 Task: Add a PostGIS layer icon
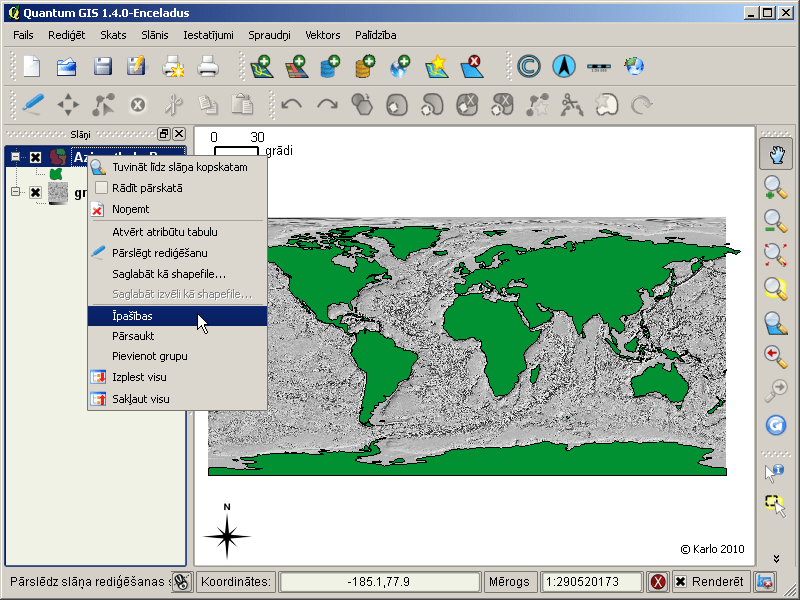[331, 66]
